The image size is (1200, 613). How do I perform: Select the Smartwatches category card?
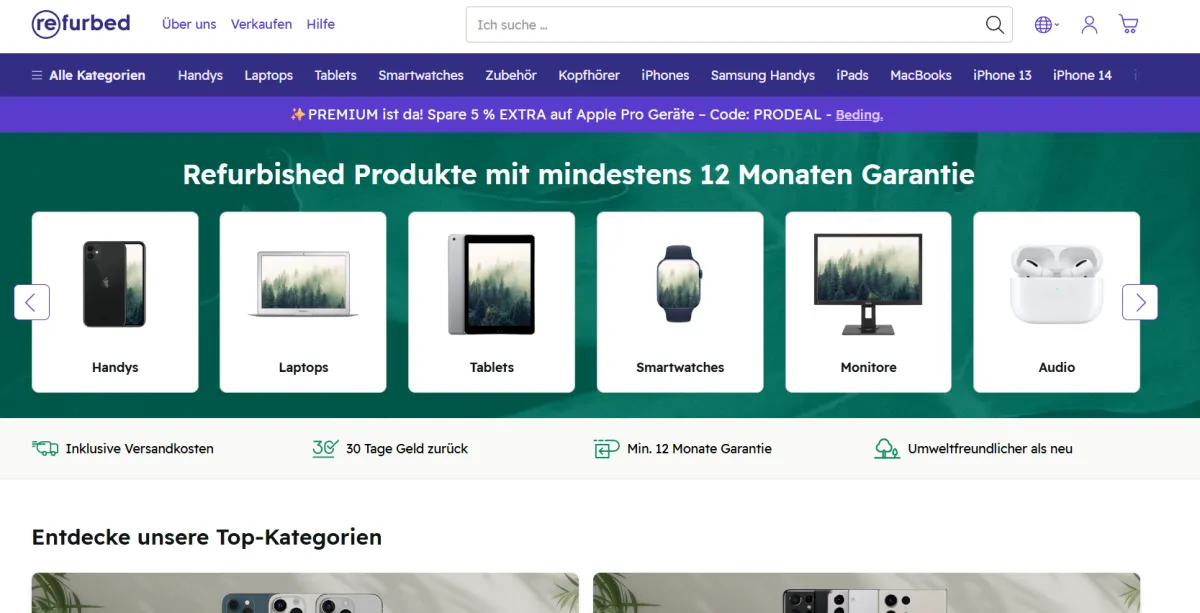(x=680, y=302)
